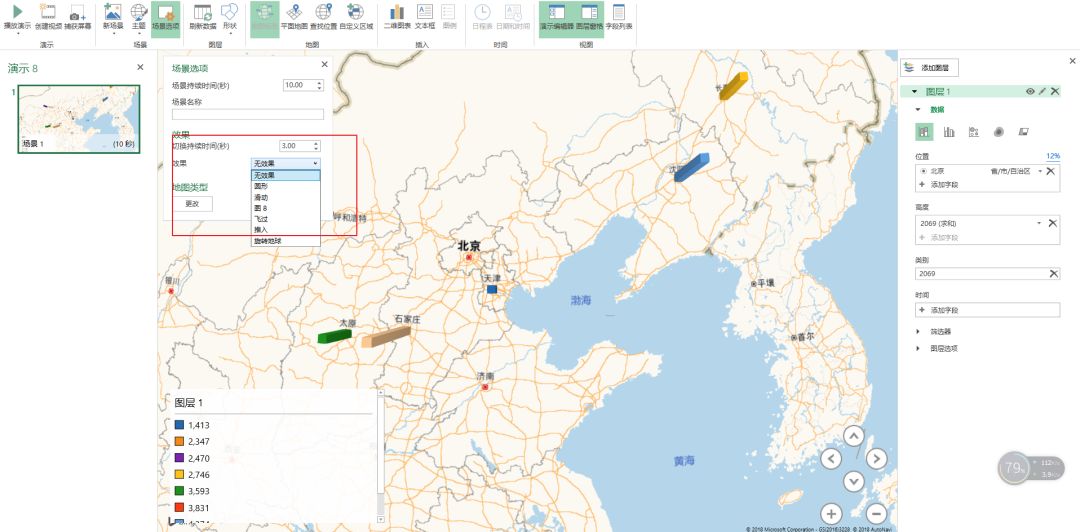1080x532 pixels.
Task: Select clustered column chart type icon
Action: pos(949,132)
